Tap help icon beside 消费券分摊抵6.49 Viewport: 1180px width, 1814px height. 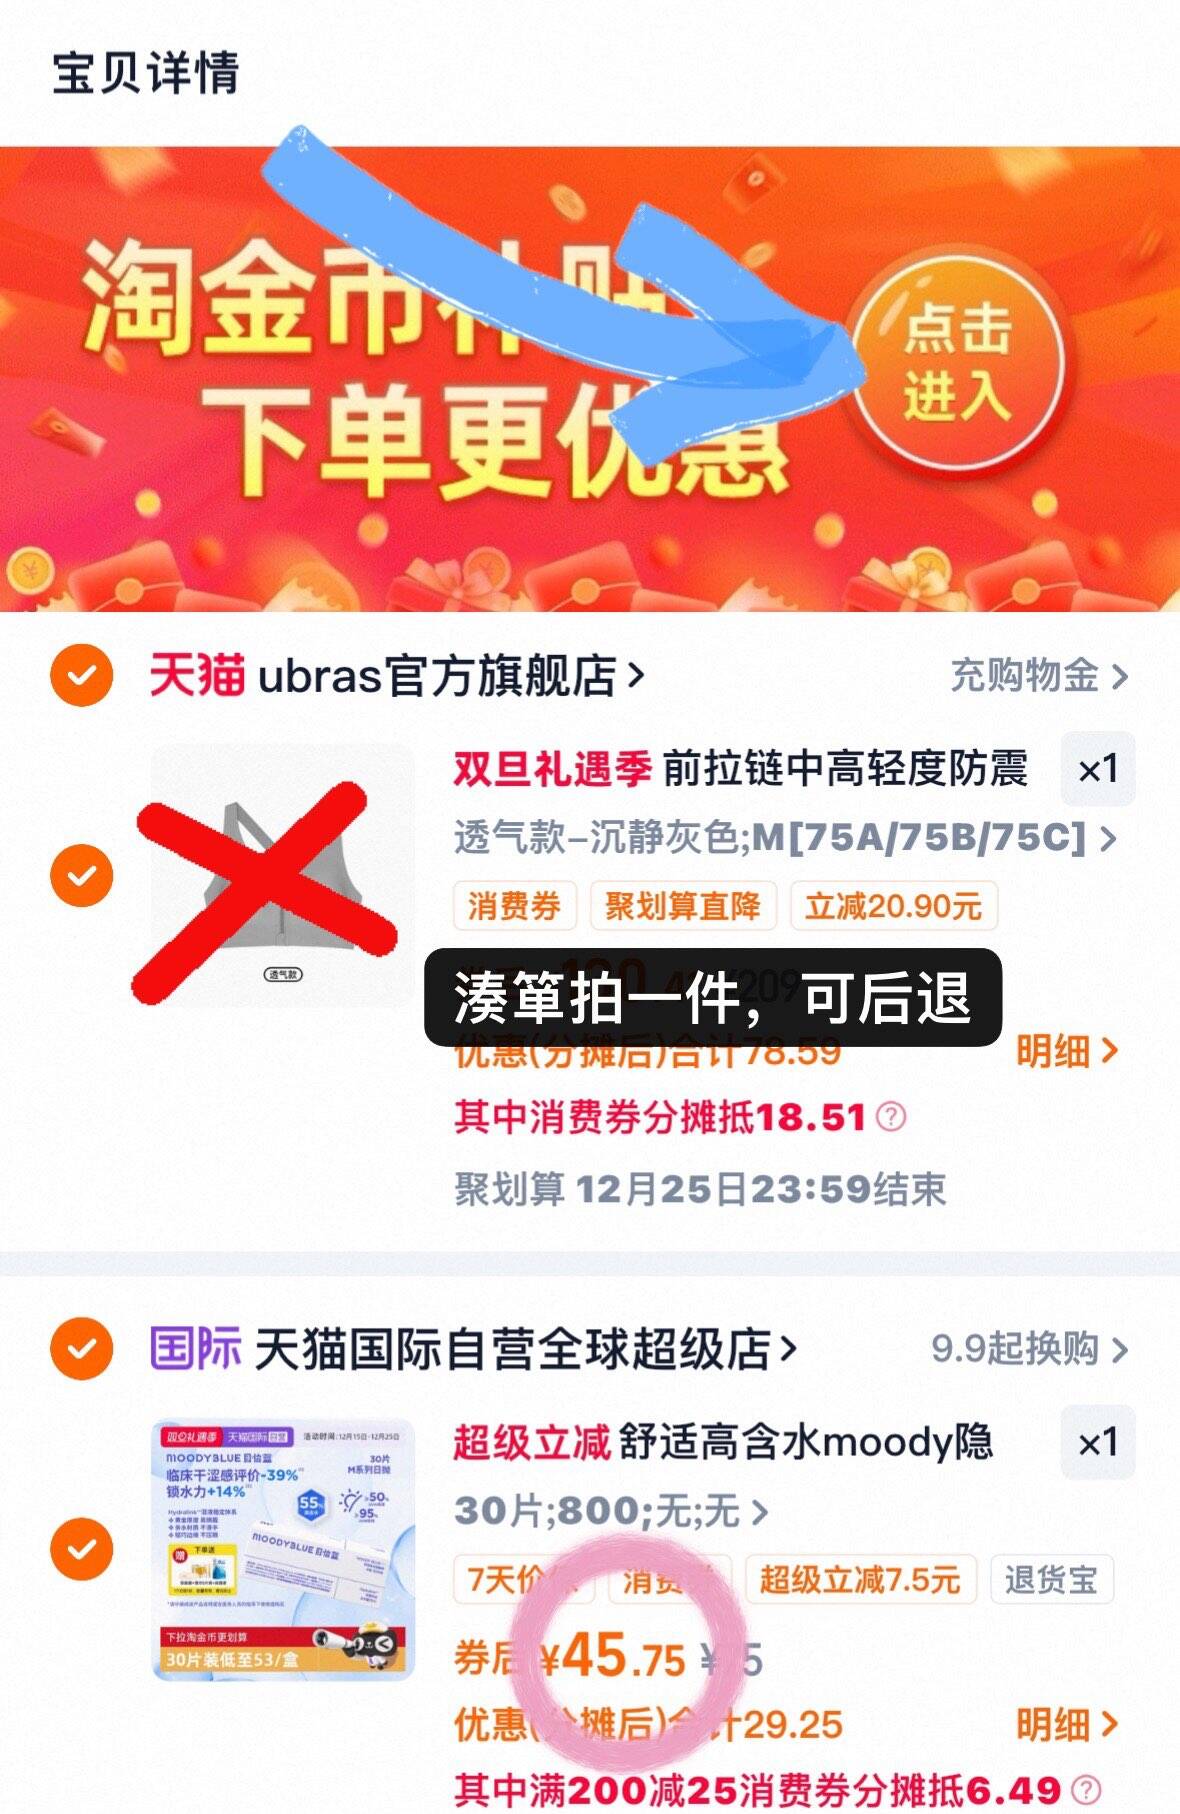click(1086, 1789)
